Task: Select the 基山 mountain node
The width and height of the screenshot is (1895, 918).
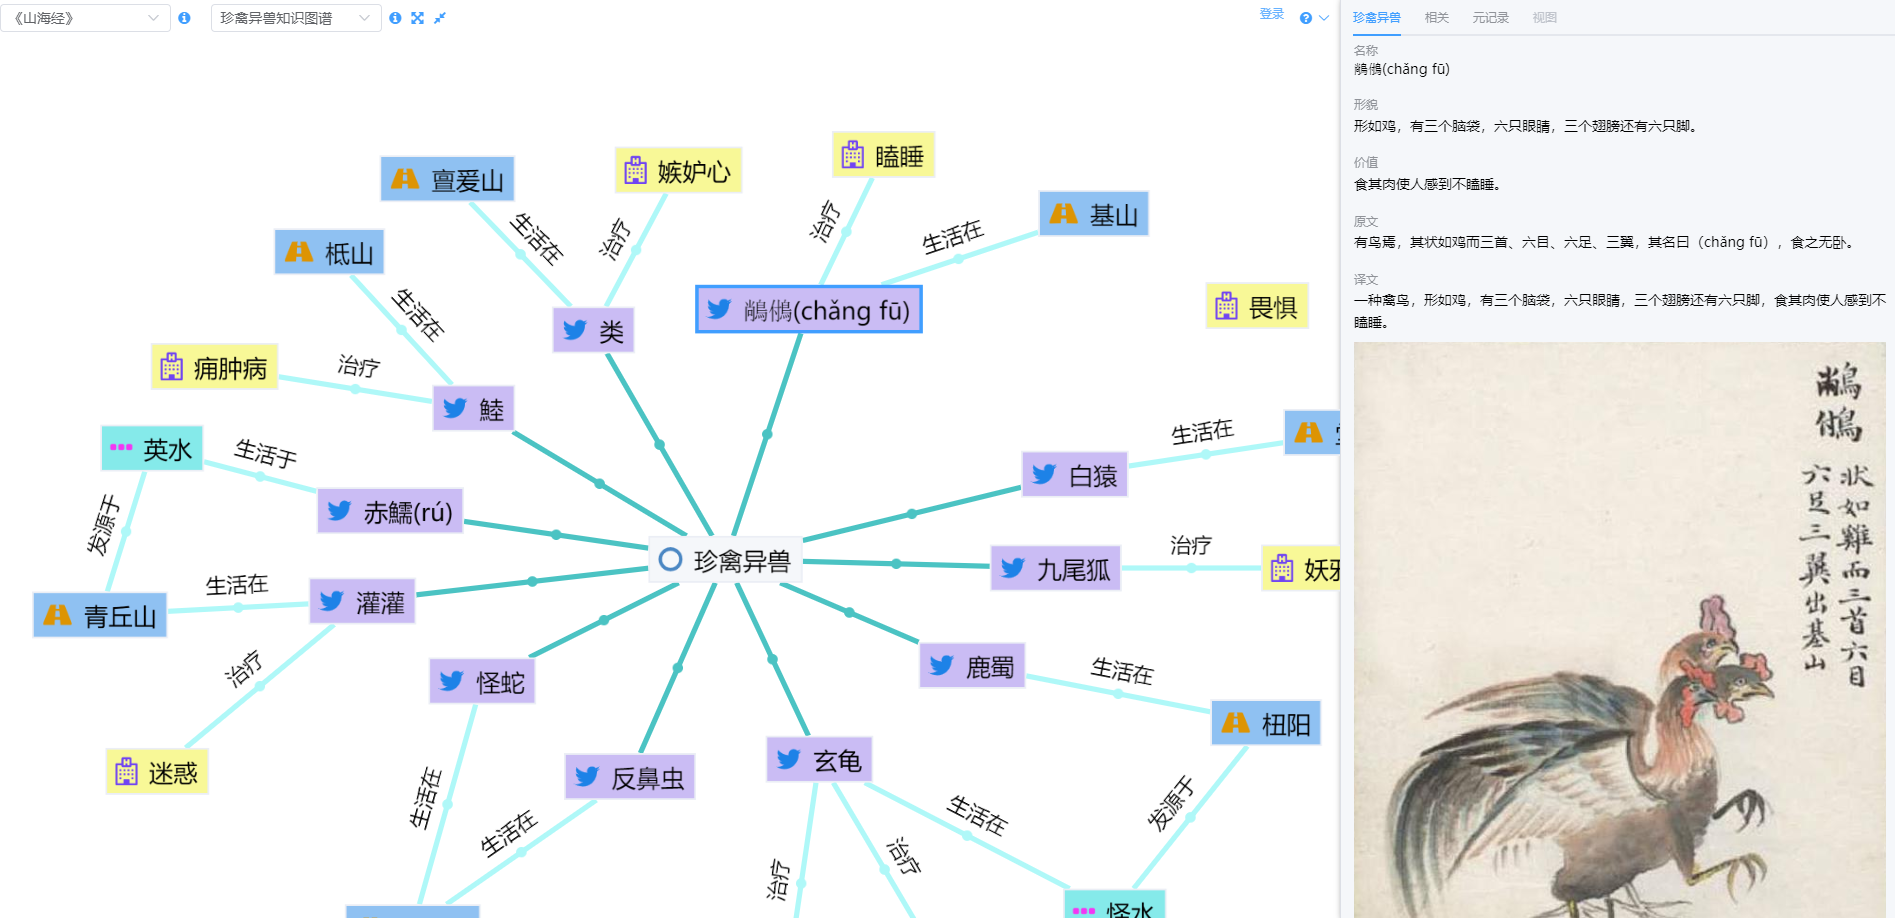Action: (1094, 214)
